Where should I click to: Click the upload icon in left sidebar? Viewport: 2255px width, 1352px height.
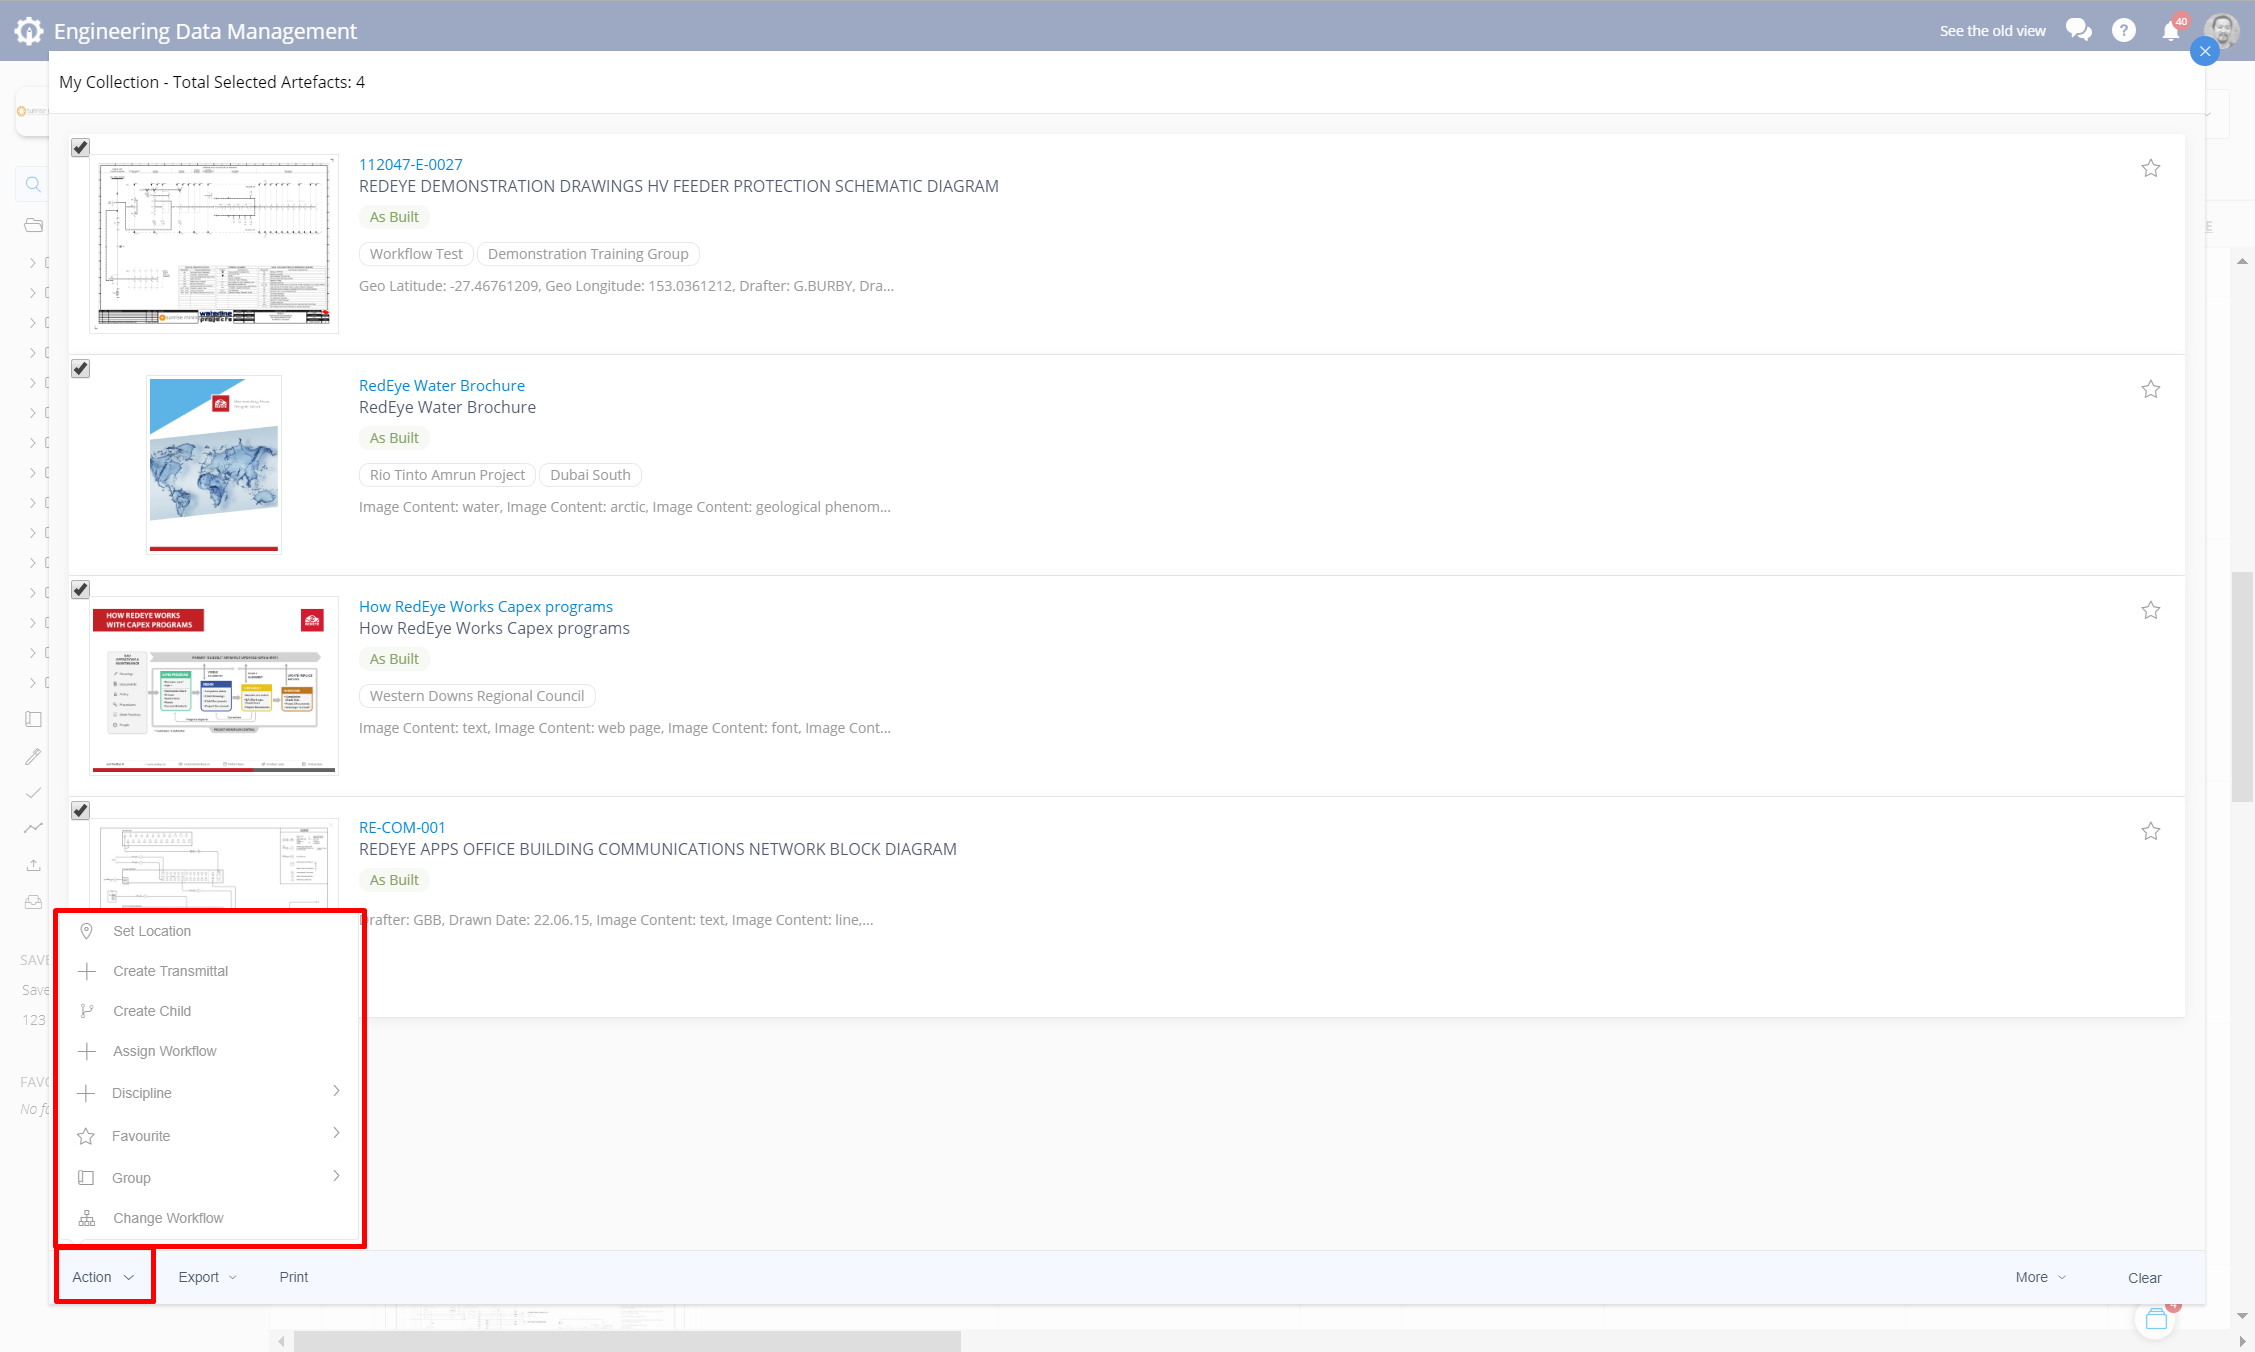(33, 865)
